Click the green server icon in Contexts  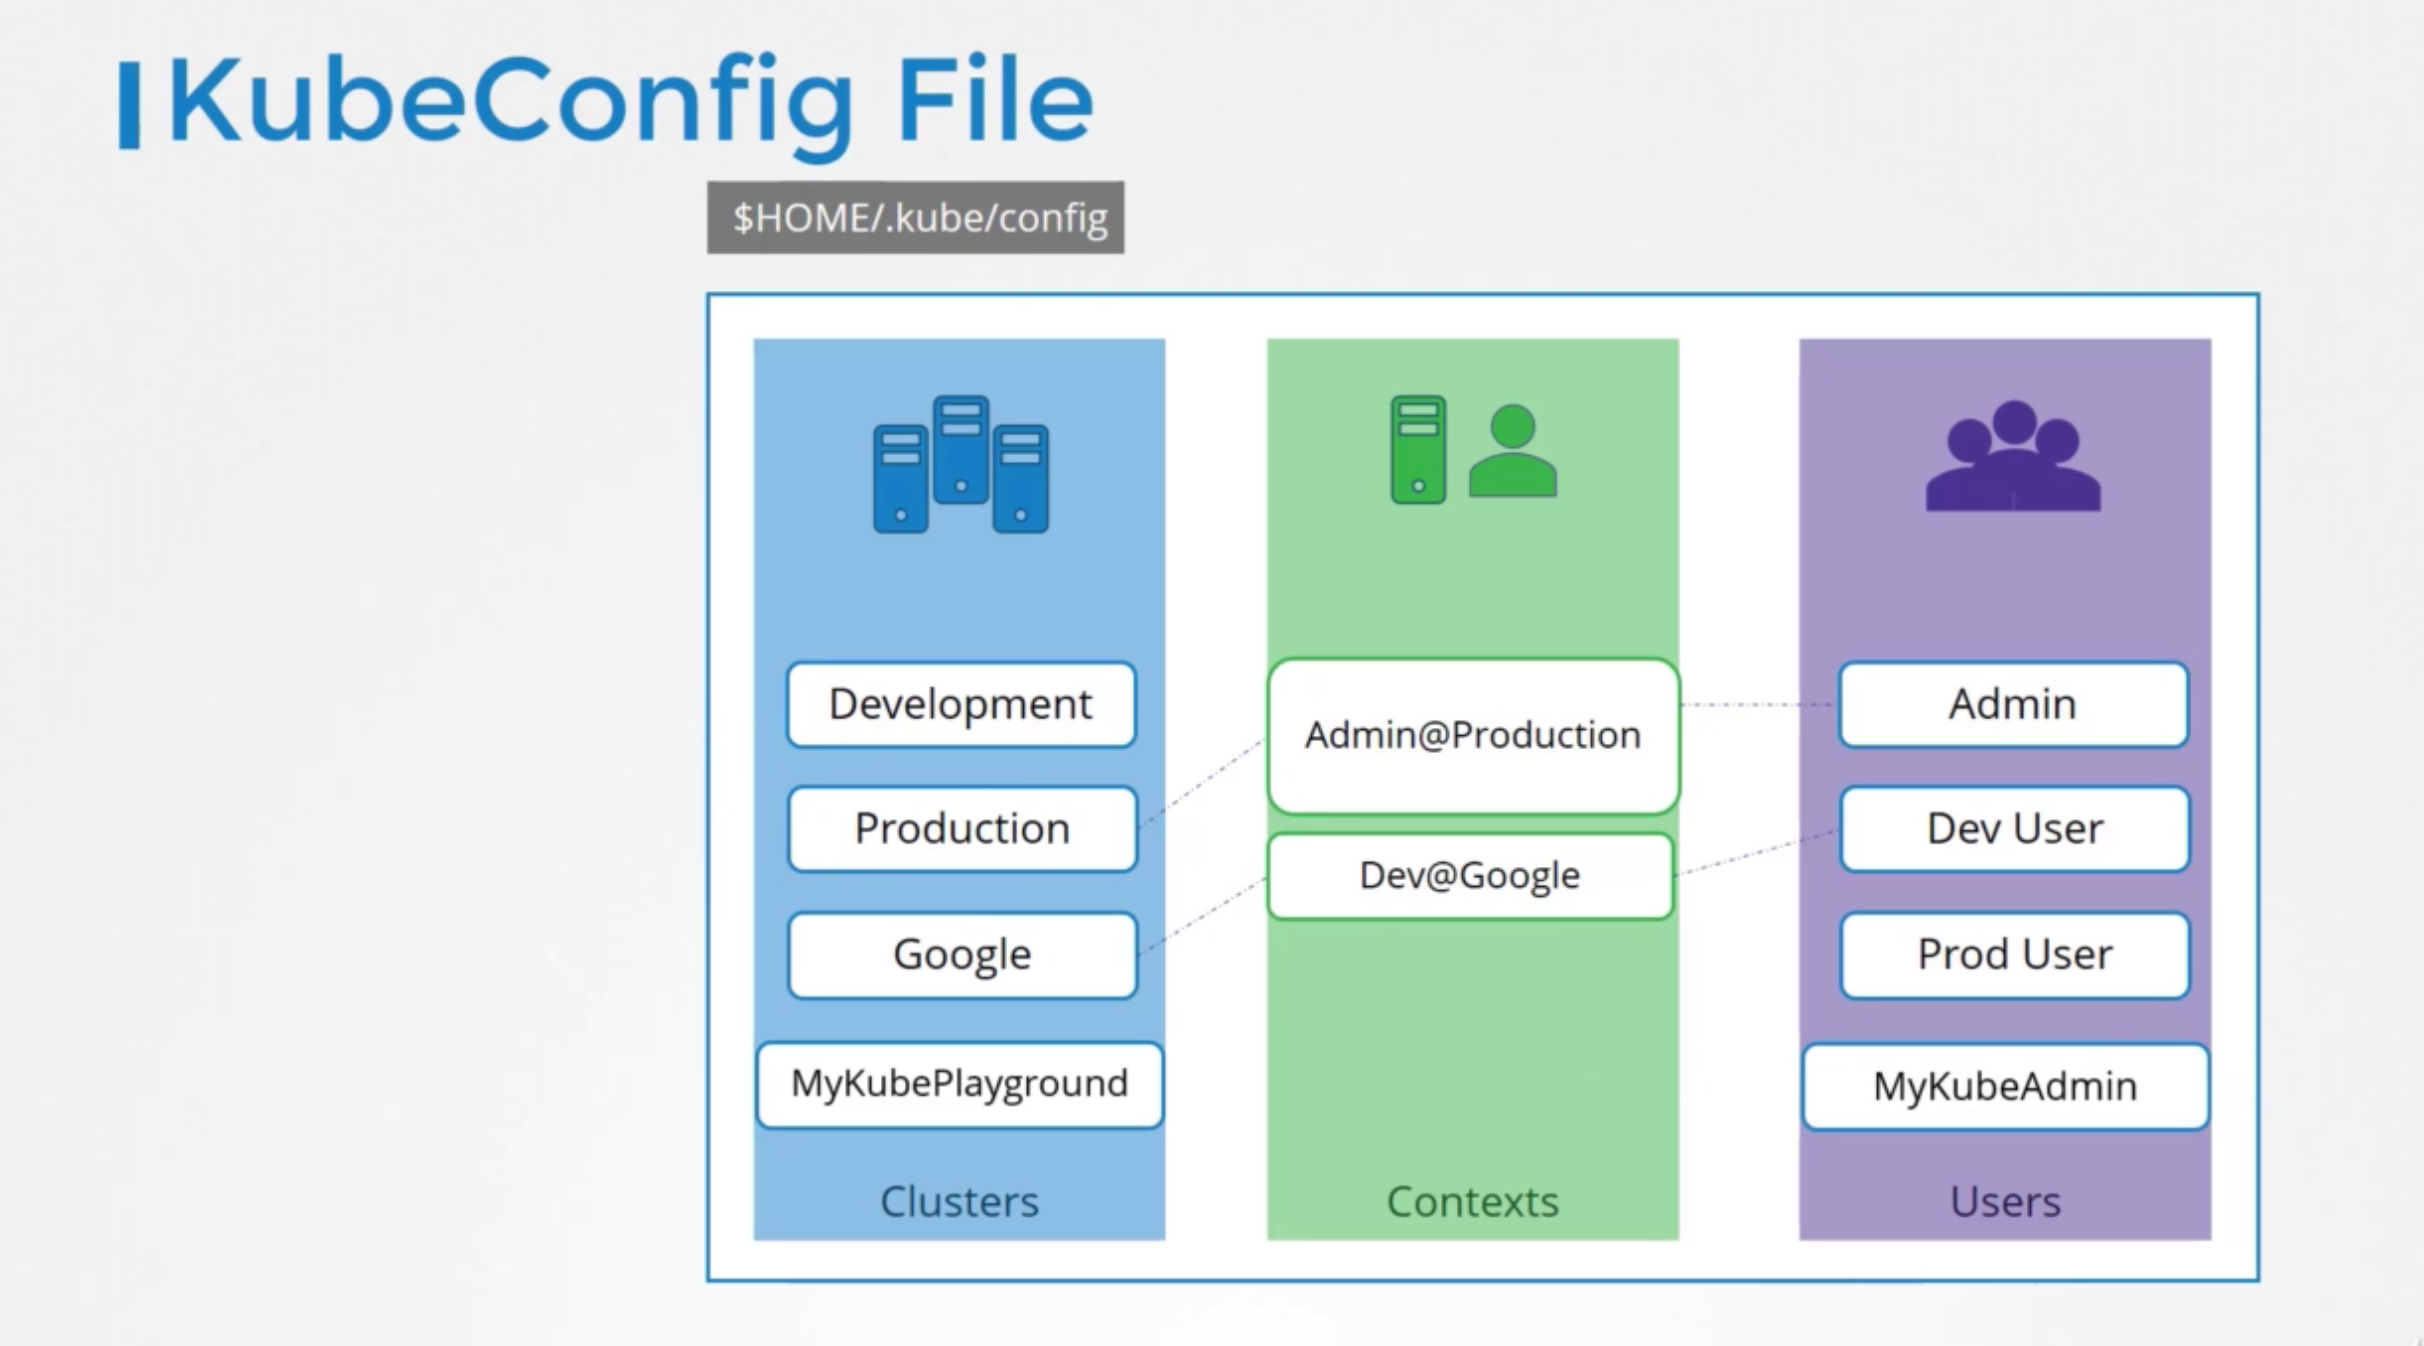pyautogui.click(x=1417, y=449)
